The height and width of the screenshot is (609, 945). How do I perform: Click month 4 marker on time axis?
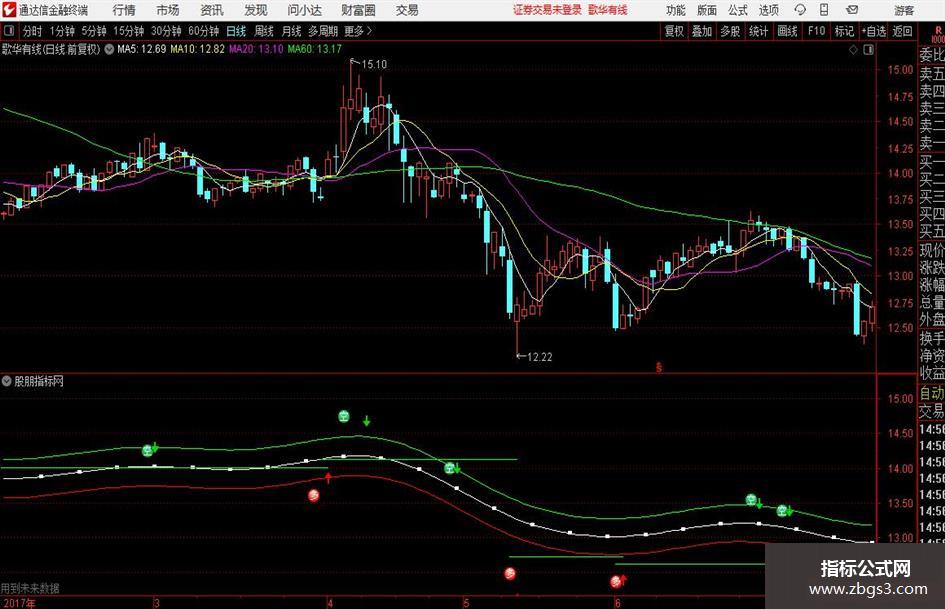330,603
